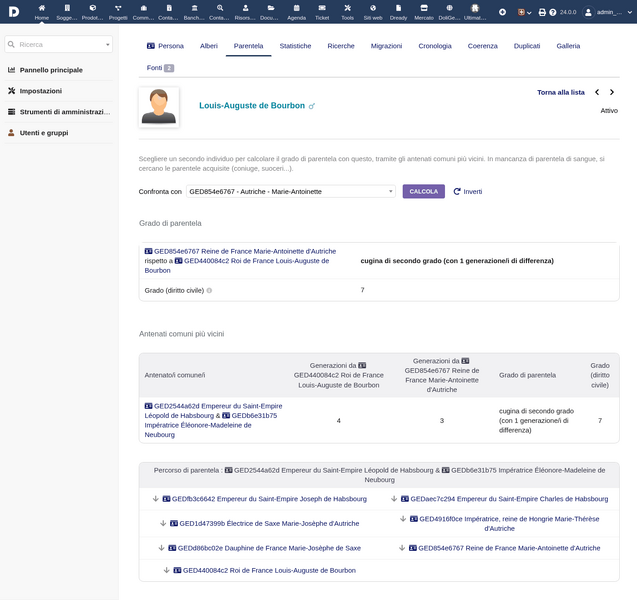Open Utenti e gruppi in sidebar
This screenshot has height=600, width=637.
[44, 133]
